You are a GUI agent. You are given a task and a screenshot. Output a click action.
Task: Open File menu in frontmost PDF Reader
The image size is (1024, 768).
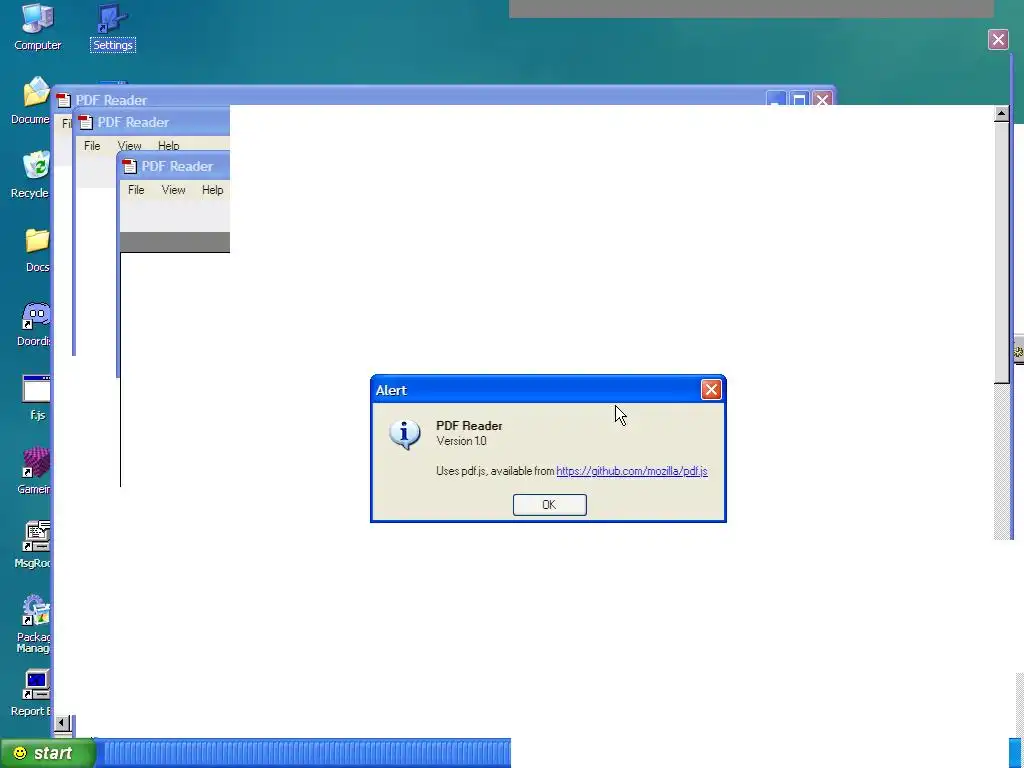click(136, 190)
